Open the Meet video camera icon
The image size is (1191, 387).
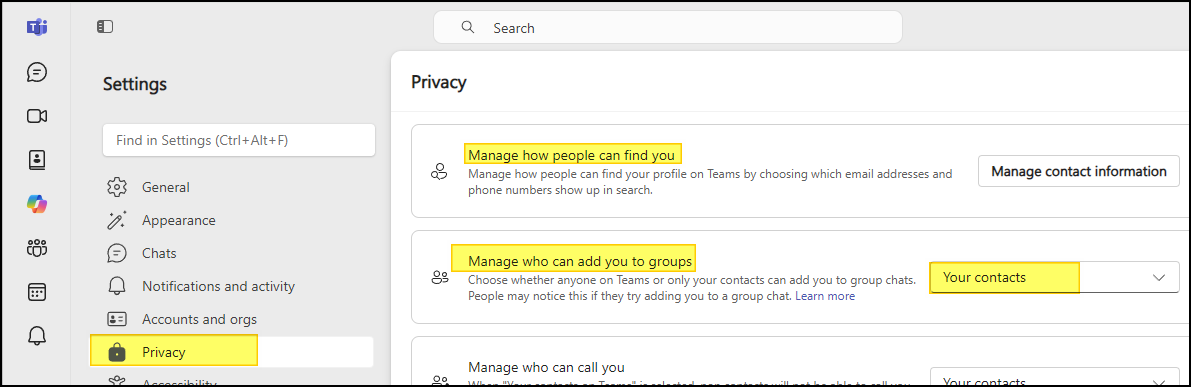click(36, 116)
